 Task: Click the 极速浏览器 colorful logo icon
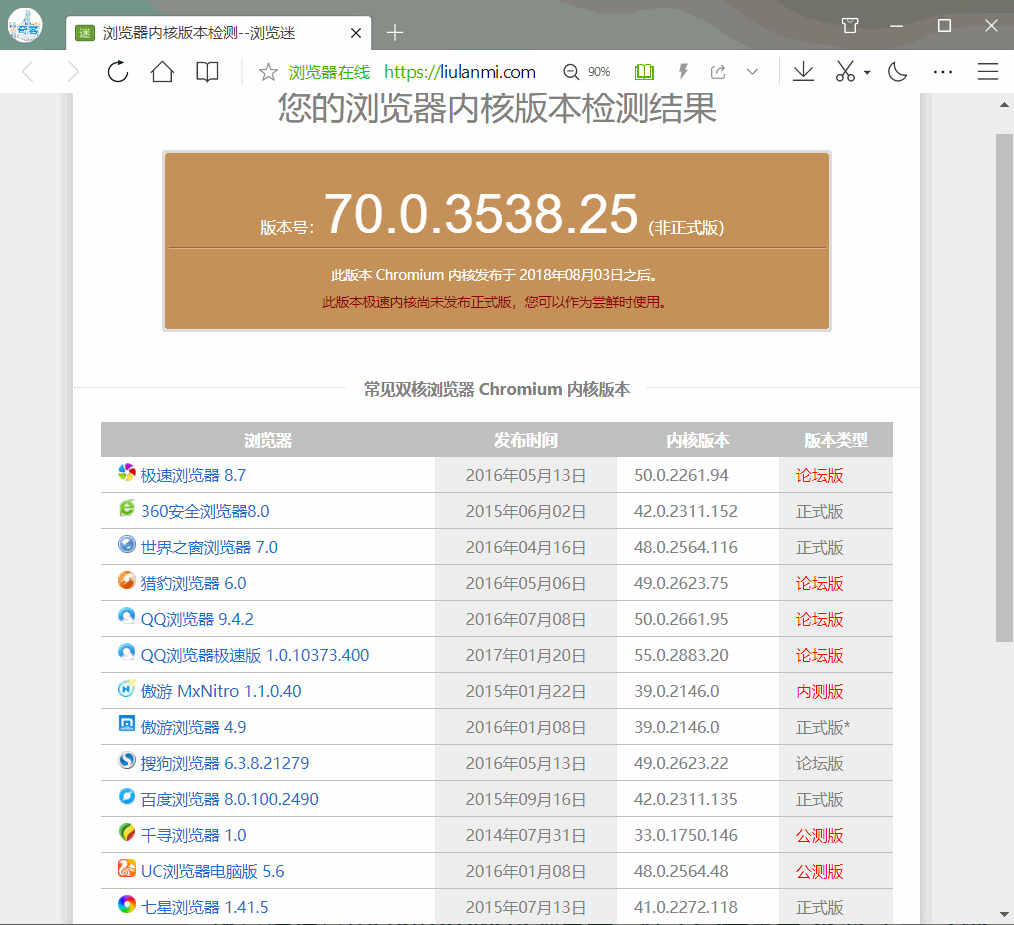[x=127, y=472]
